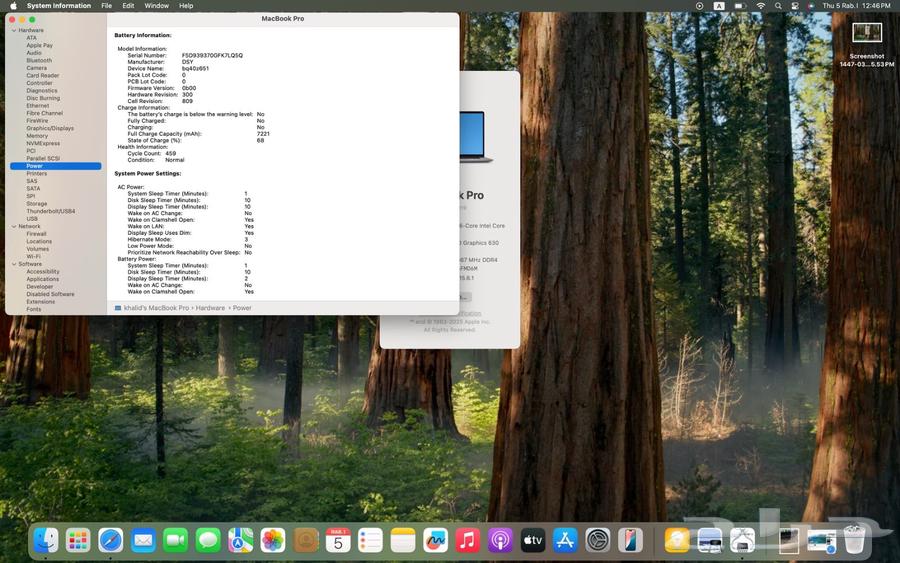
Task: Open Control Center from the menu bar
Action: [x=795, y=6]
